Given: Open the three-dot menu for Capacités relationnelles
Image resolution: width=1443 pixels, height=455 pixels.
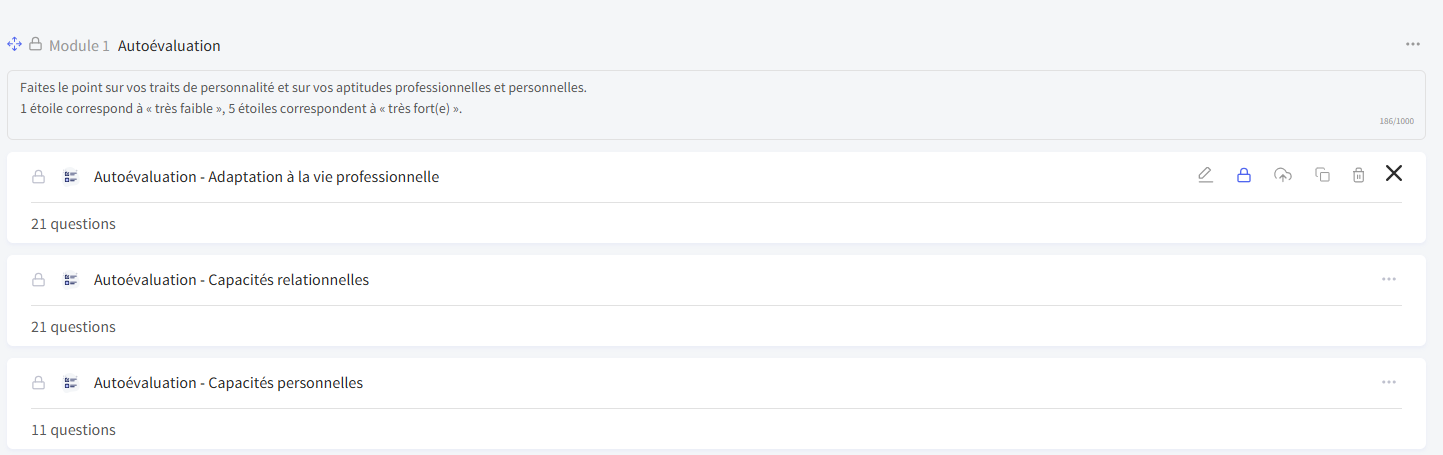Looking at the screenshot, I should (x=1388, y=279).
